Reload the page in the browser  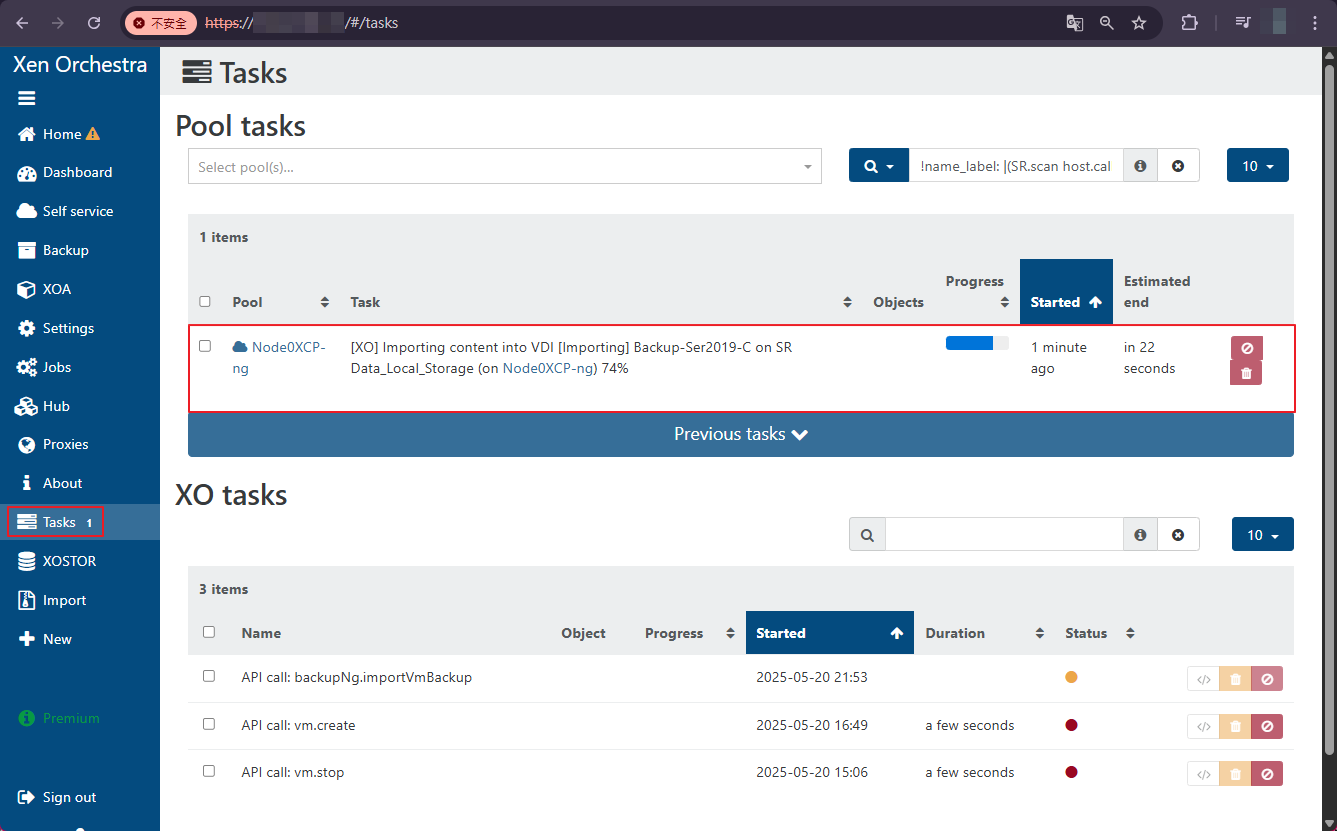coord(94,22)
